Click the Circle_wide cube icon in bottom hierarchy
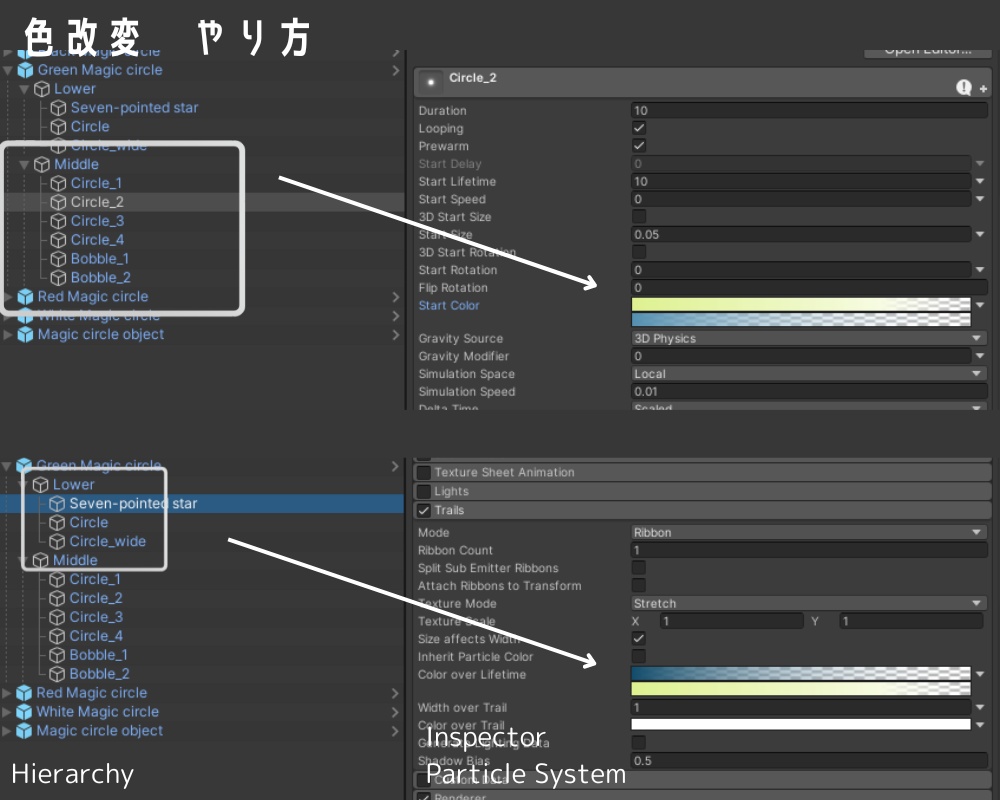1000x800 pixels. [x=57, y=542]
